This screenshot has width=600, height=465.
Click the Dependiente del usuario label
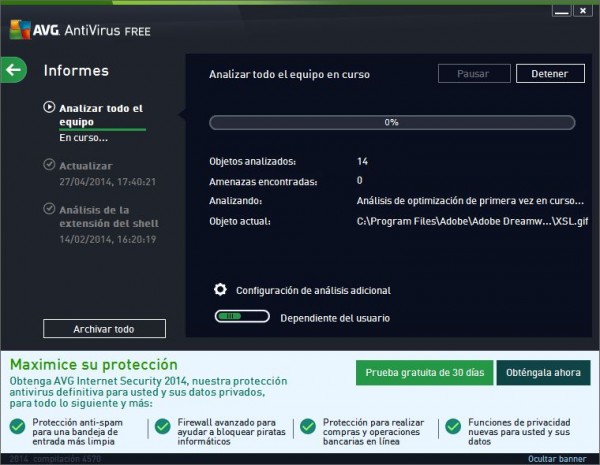[335, 318]
